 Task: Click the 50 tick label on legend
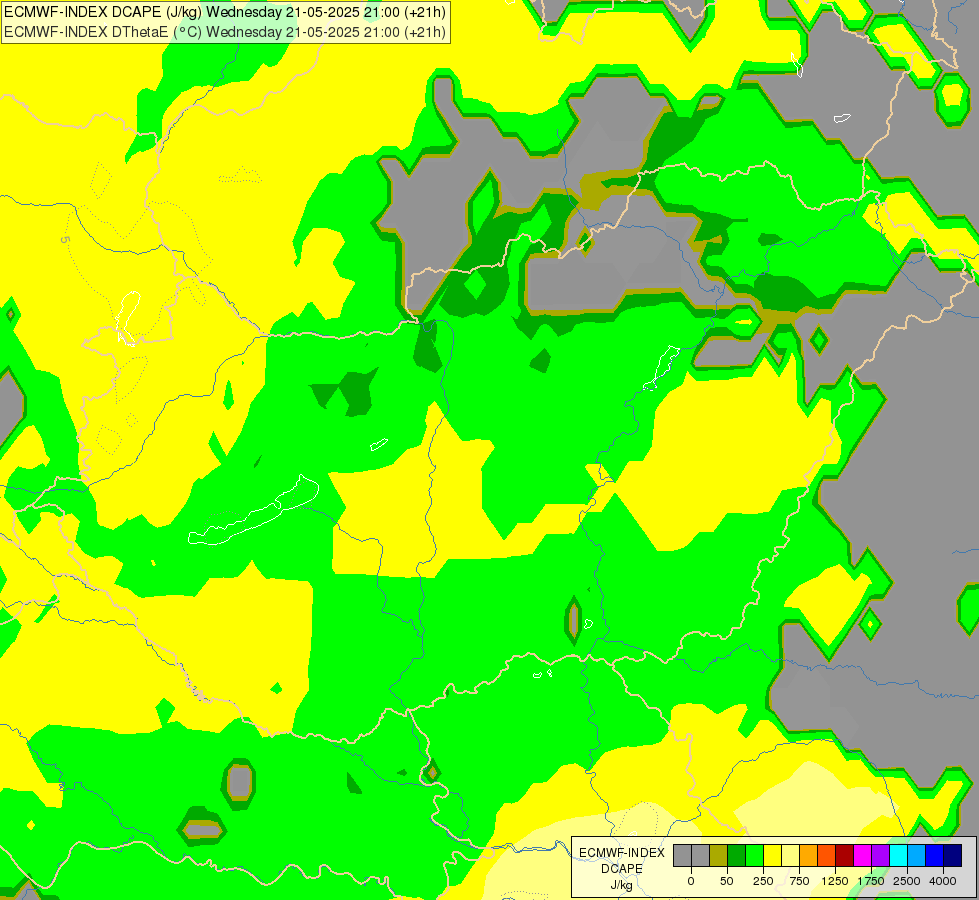pos(727,881)
